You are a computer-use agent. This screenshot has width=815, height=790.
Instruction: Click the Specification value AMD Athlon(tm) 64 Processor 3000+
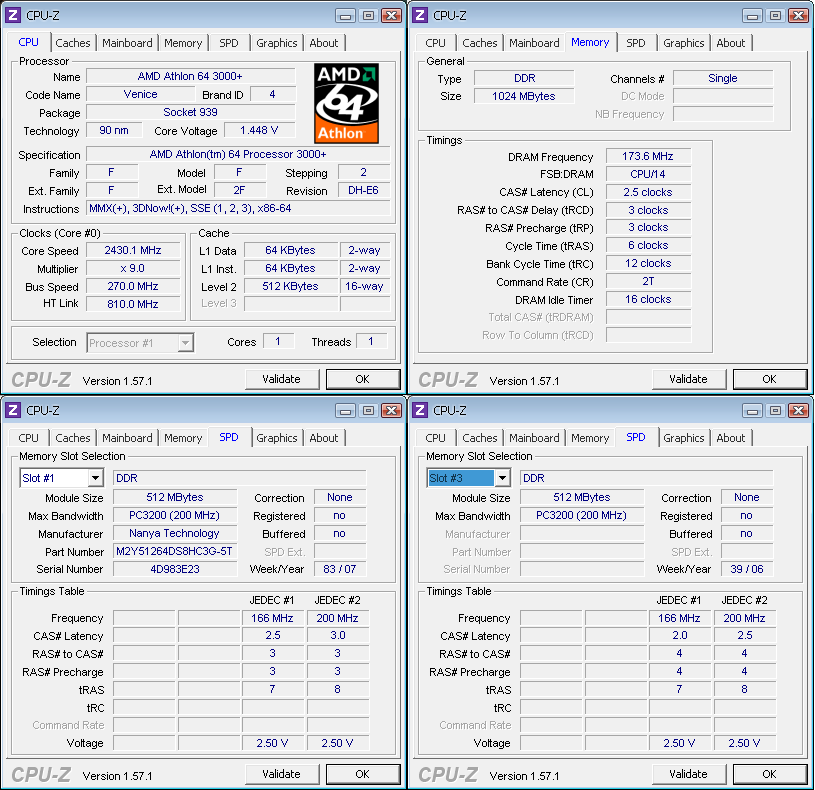coord(239,154)
